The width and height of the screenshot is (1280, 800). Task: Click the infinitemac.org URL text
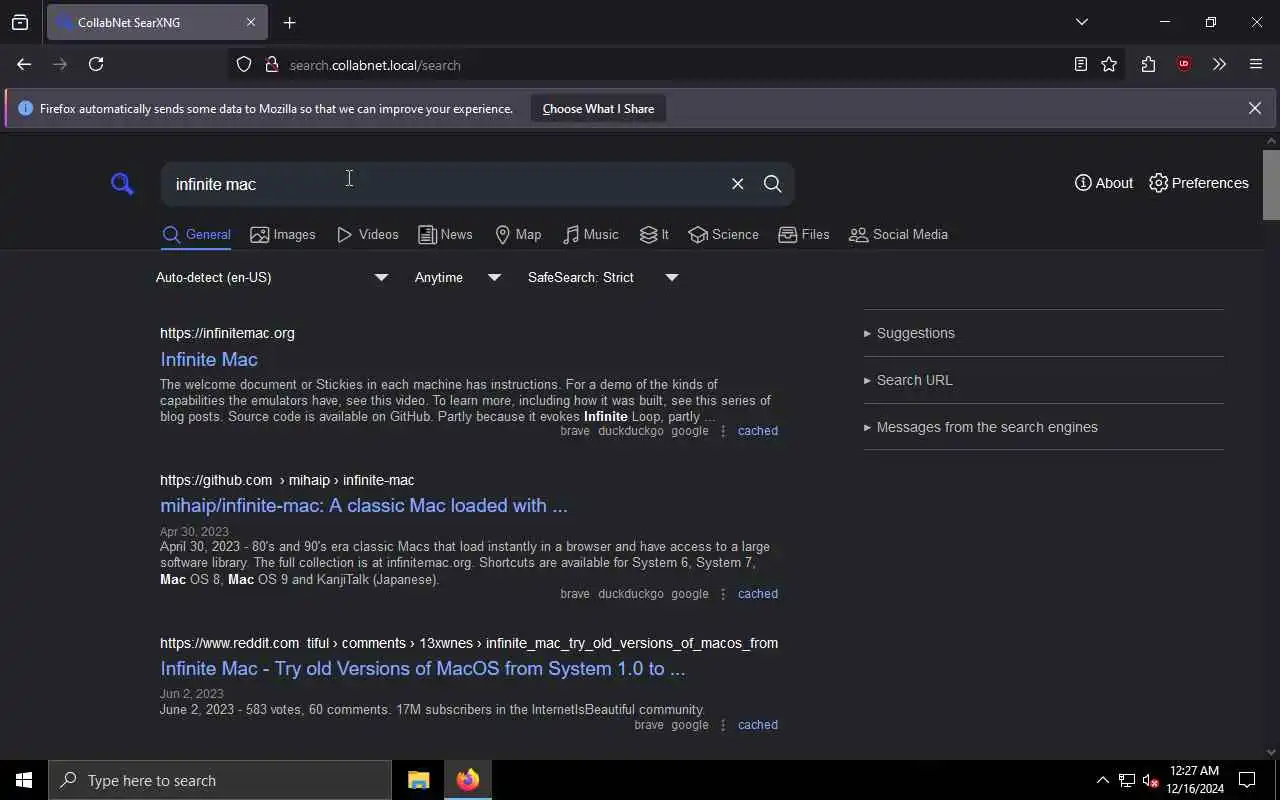(x=227, y=333)
